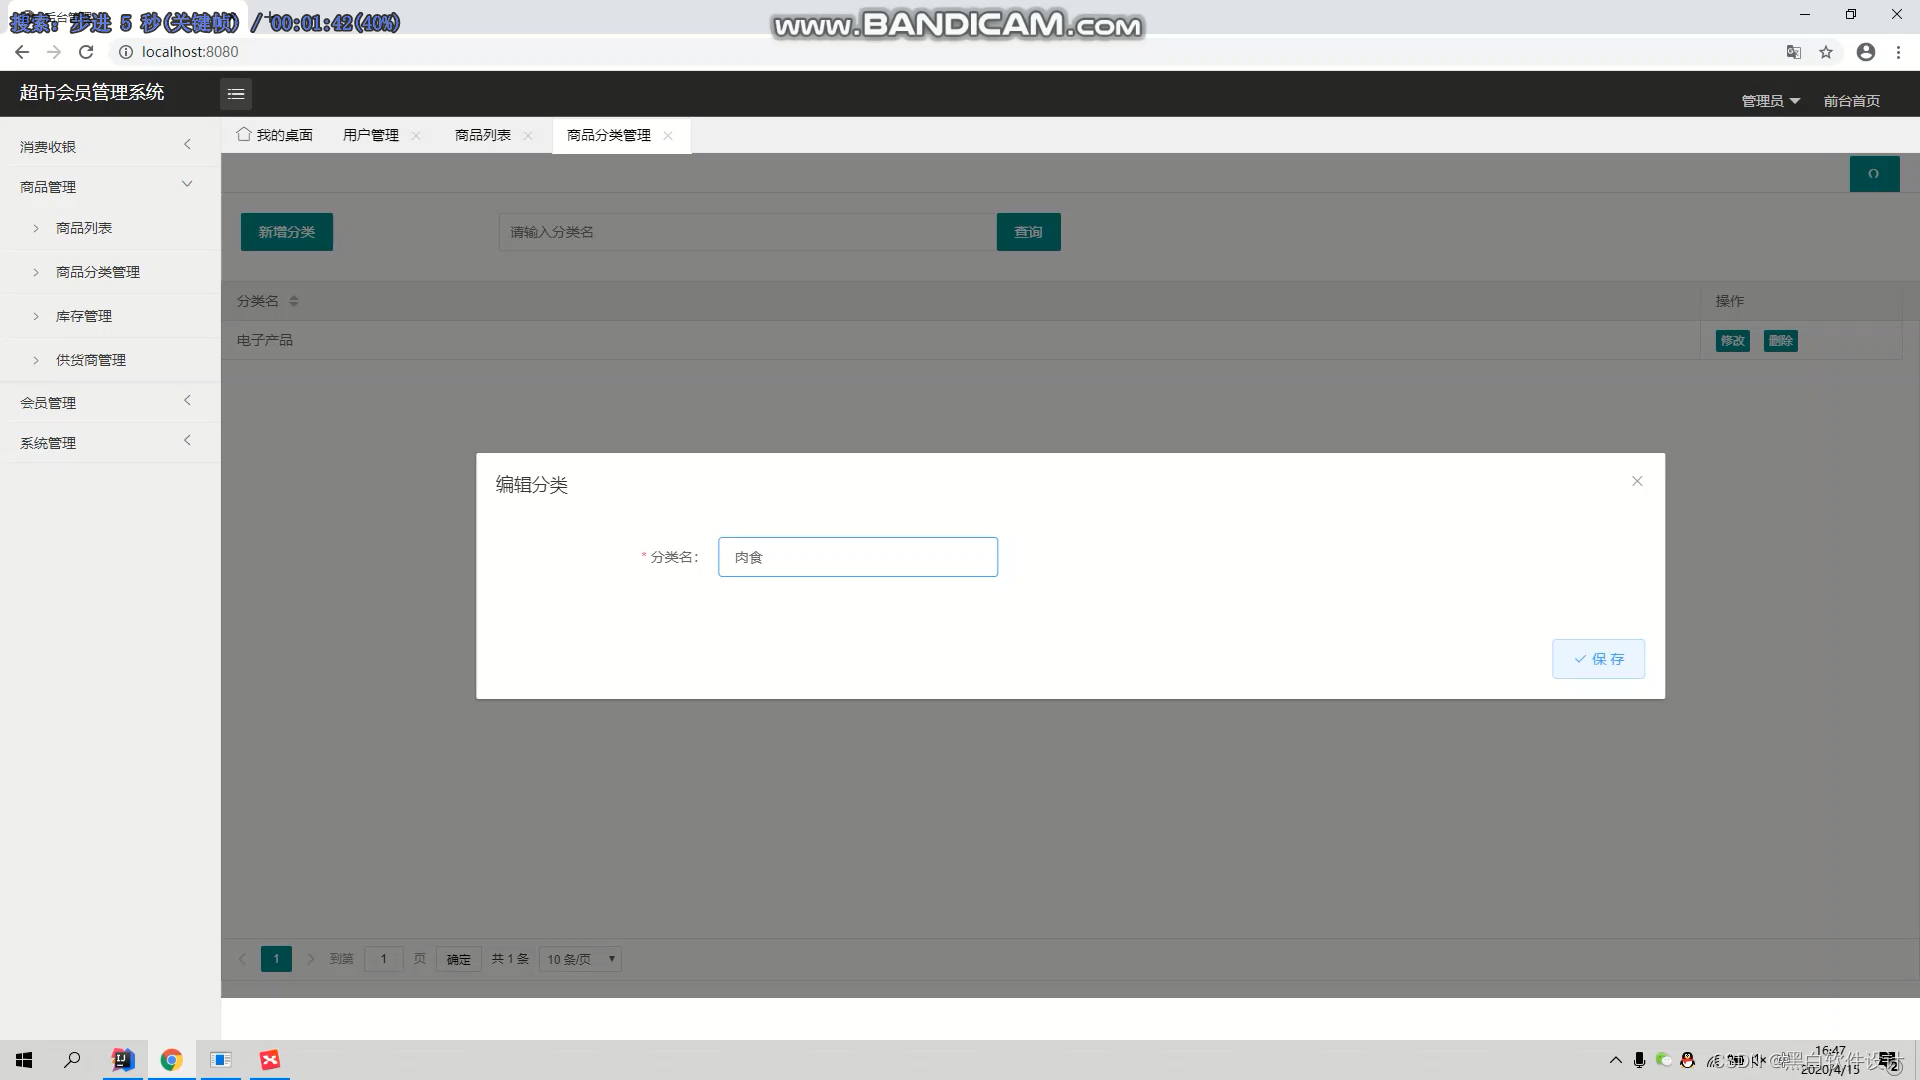Toggle the sidebar hamburger menu icon

[236, 94]
